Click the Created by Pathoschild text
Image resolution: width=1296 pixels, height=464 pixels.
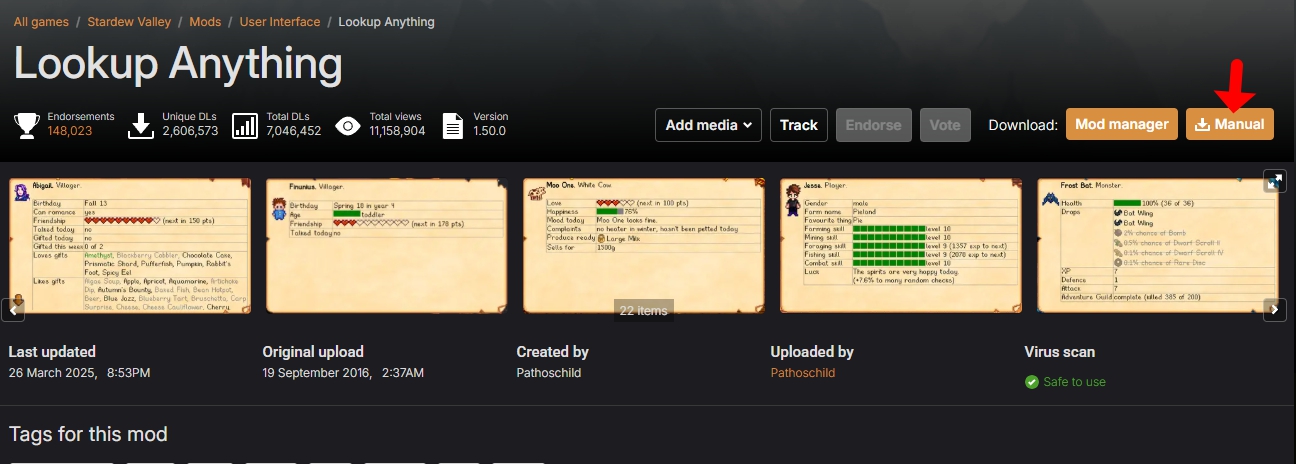(x=548, y=373)
